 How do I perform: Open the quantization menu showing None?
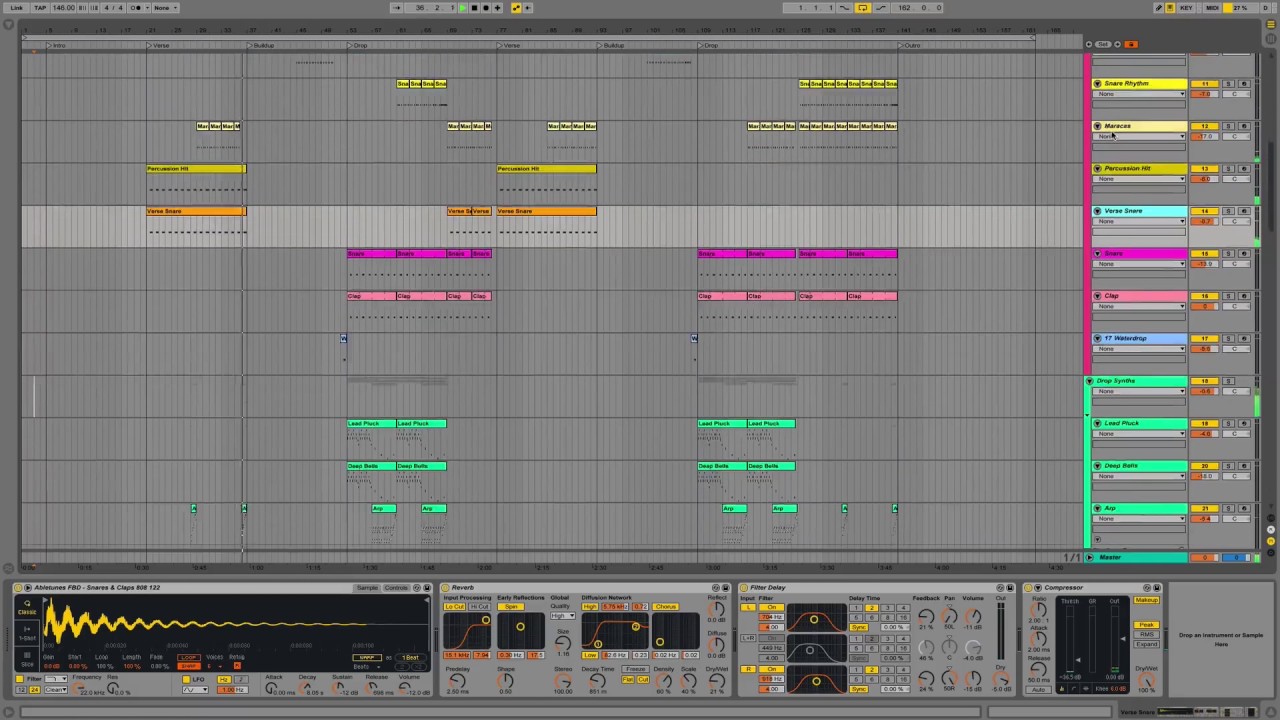[x=166, y=8]
